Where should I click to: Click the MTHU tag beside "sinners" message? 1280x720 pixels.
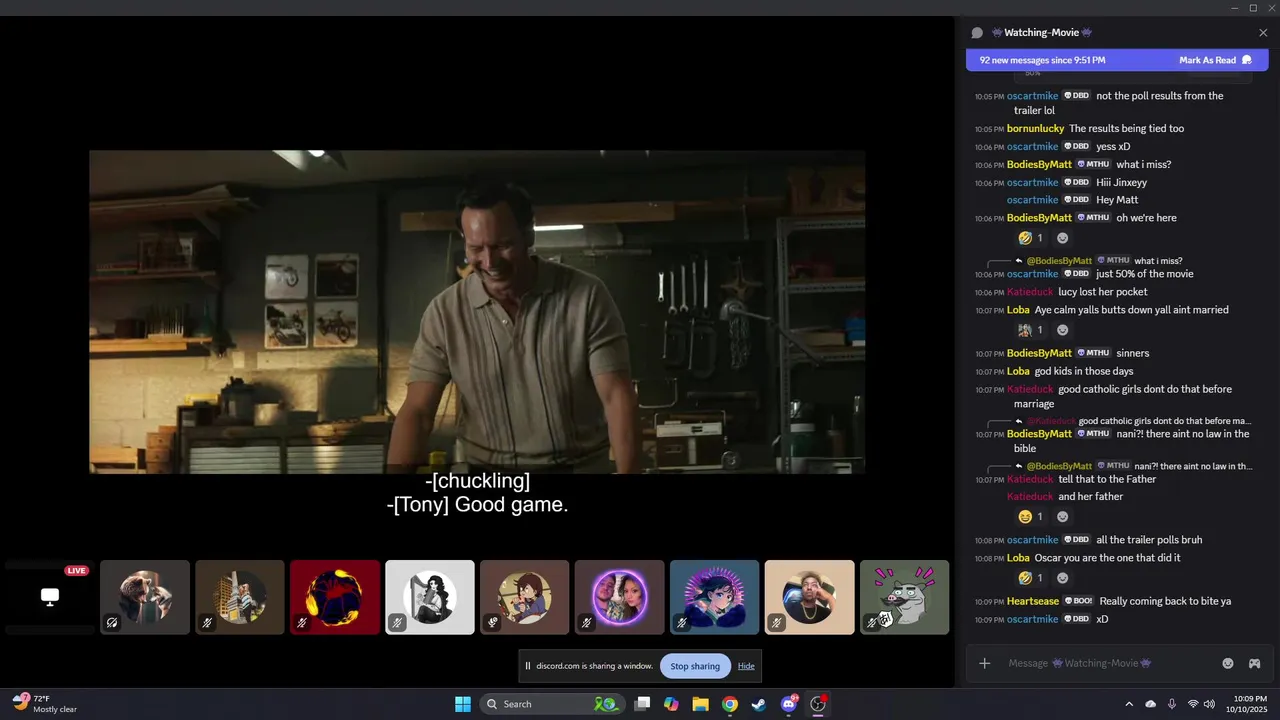coord(1093,353)
